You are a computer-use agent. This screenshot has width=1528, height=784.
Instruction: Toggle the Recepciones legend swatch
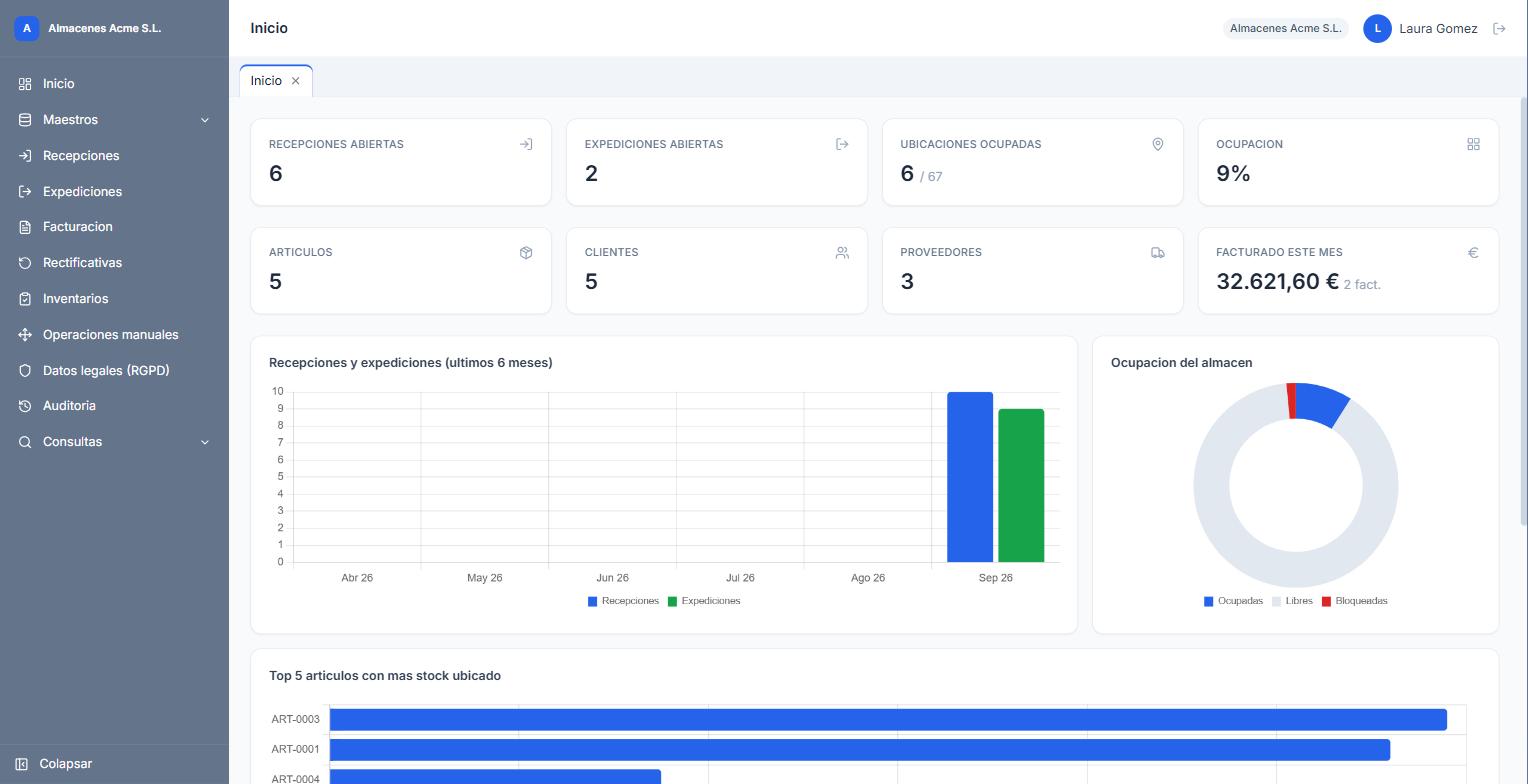(x=592, y=602)
